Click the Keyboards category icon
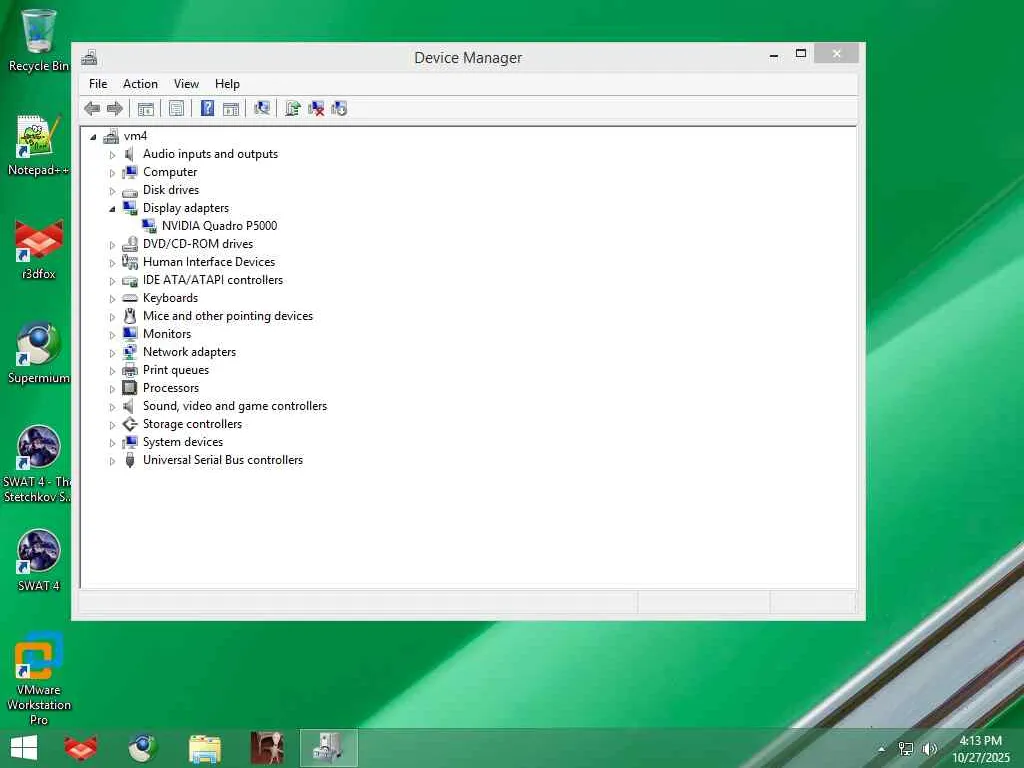The height and width of the screenshot is (768, 1024). 130,298
